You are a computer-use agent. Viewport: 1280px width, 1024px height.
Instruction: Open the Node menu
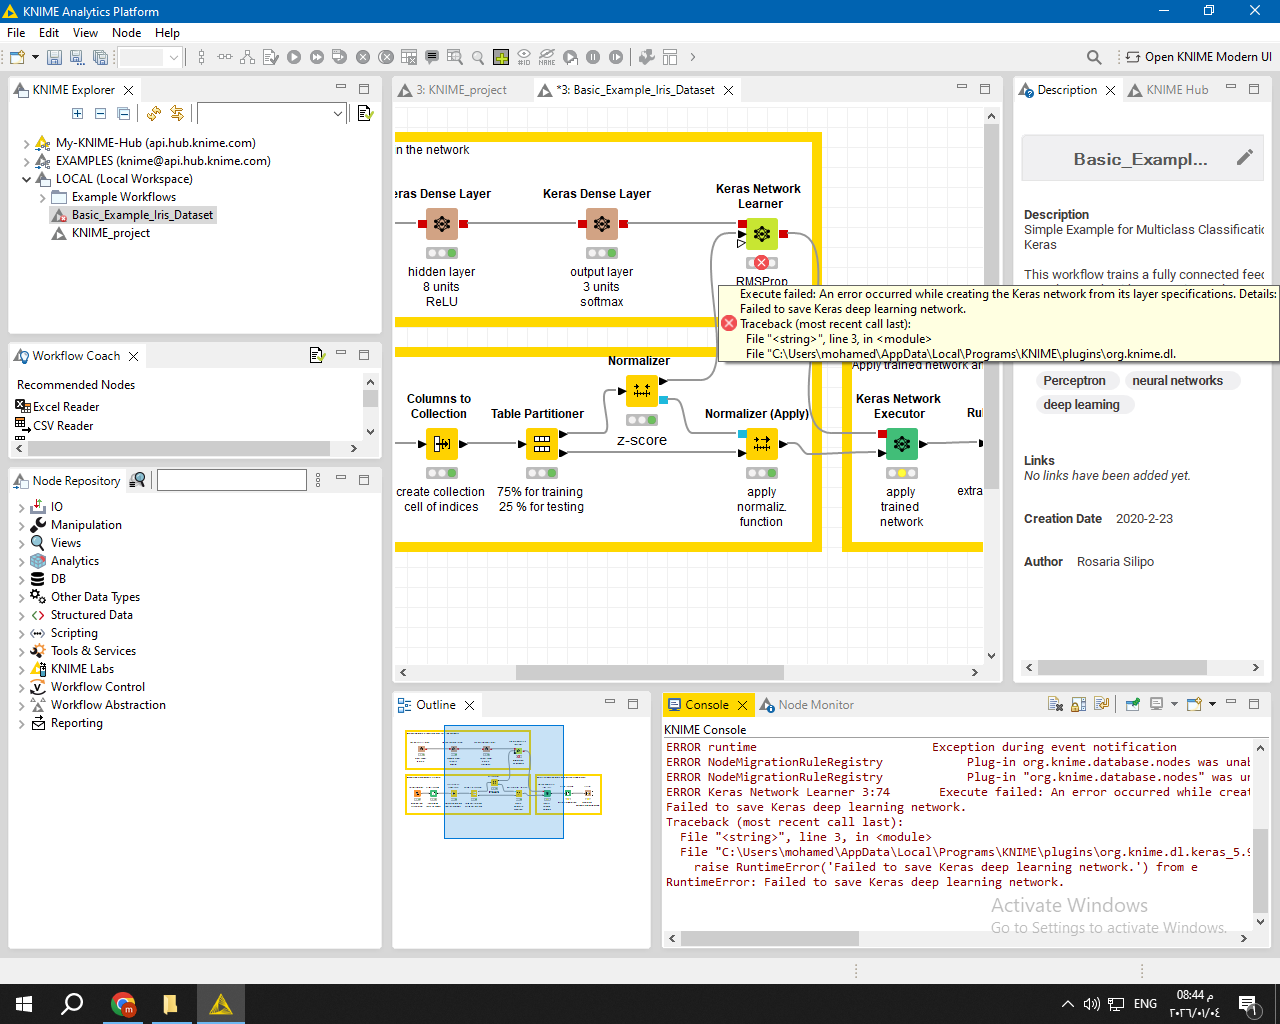126,33
